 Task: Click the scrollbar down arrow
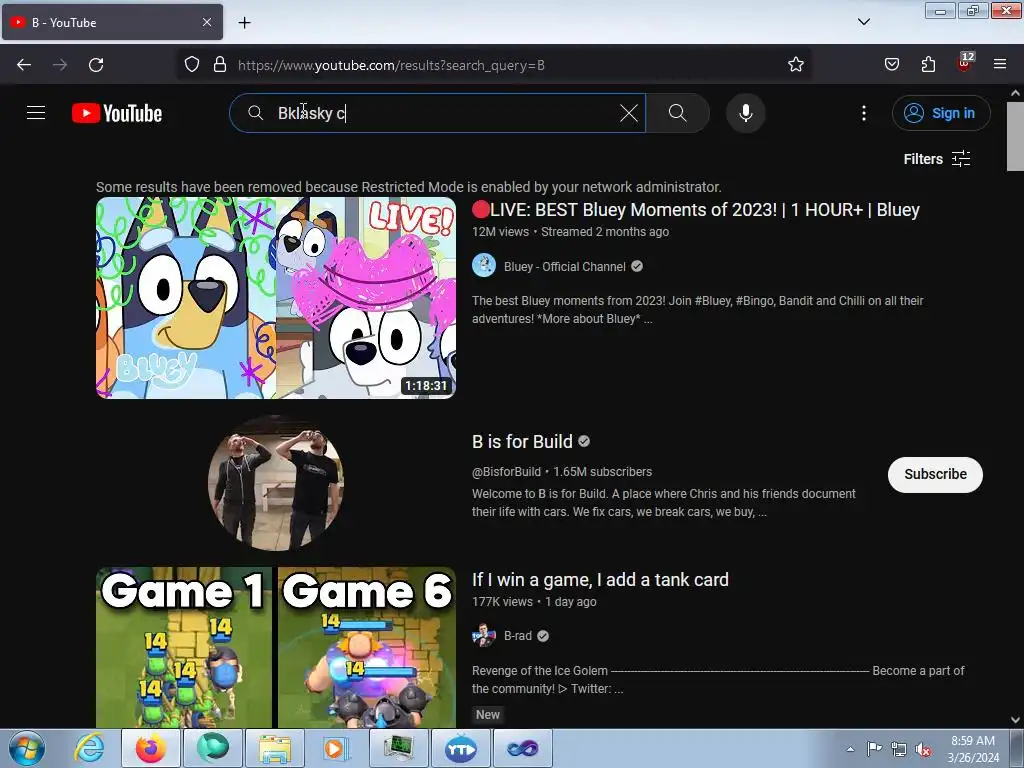click(x=1015, y=720)
